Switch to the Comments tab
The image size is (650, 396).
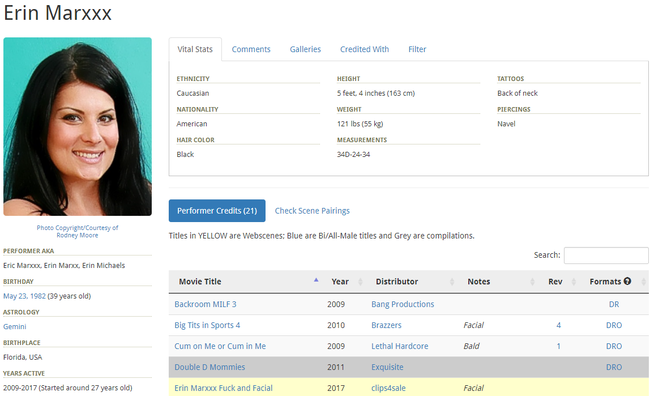coord(251,49)
